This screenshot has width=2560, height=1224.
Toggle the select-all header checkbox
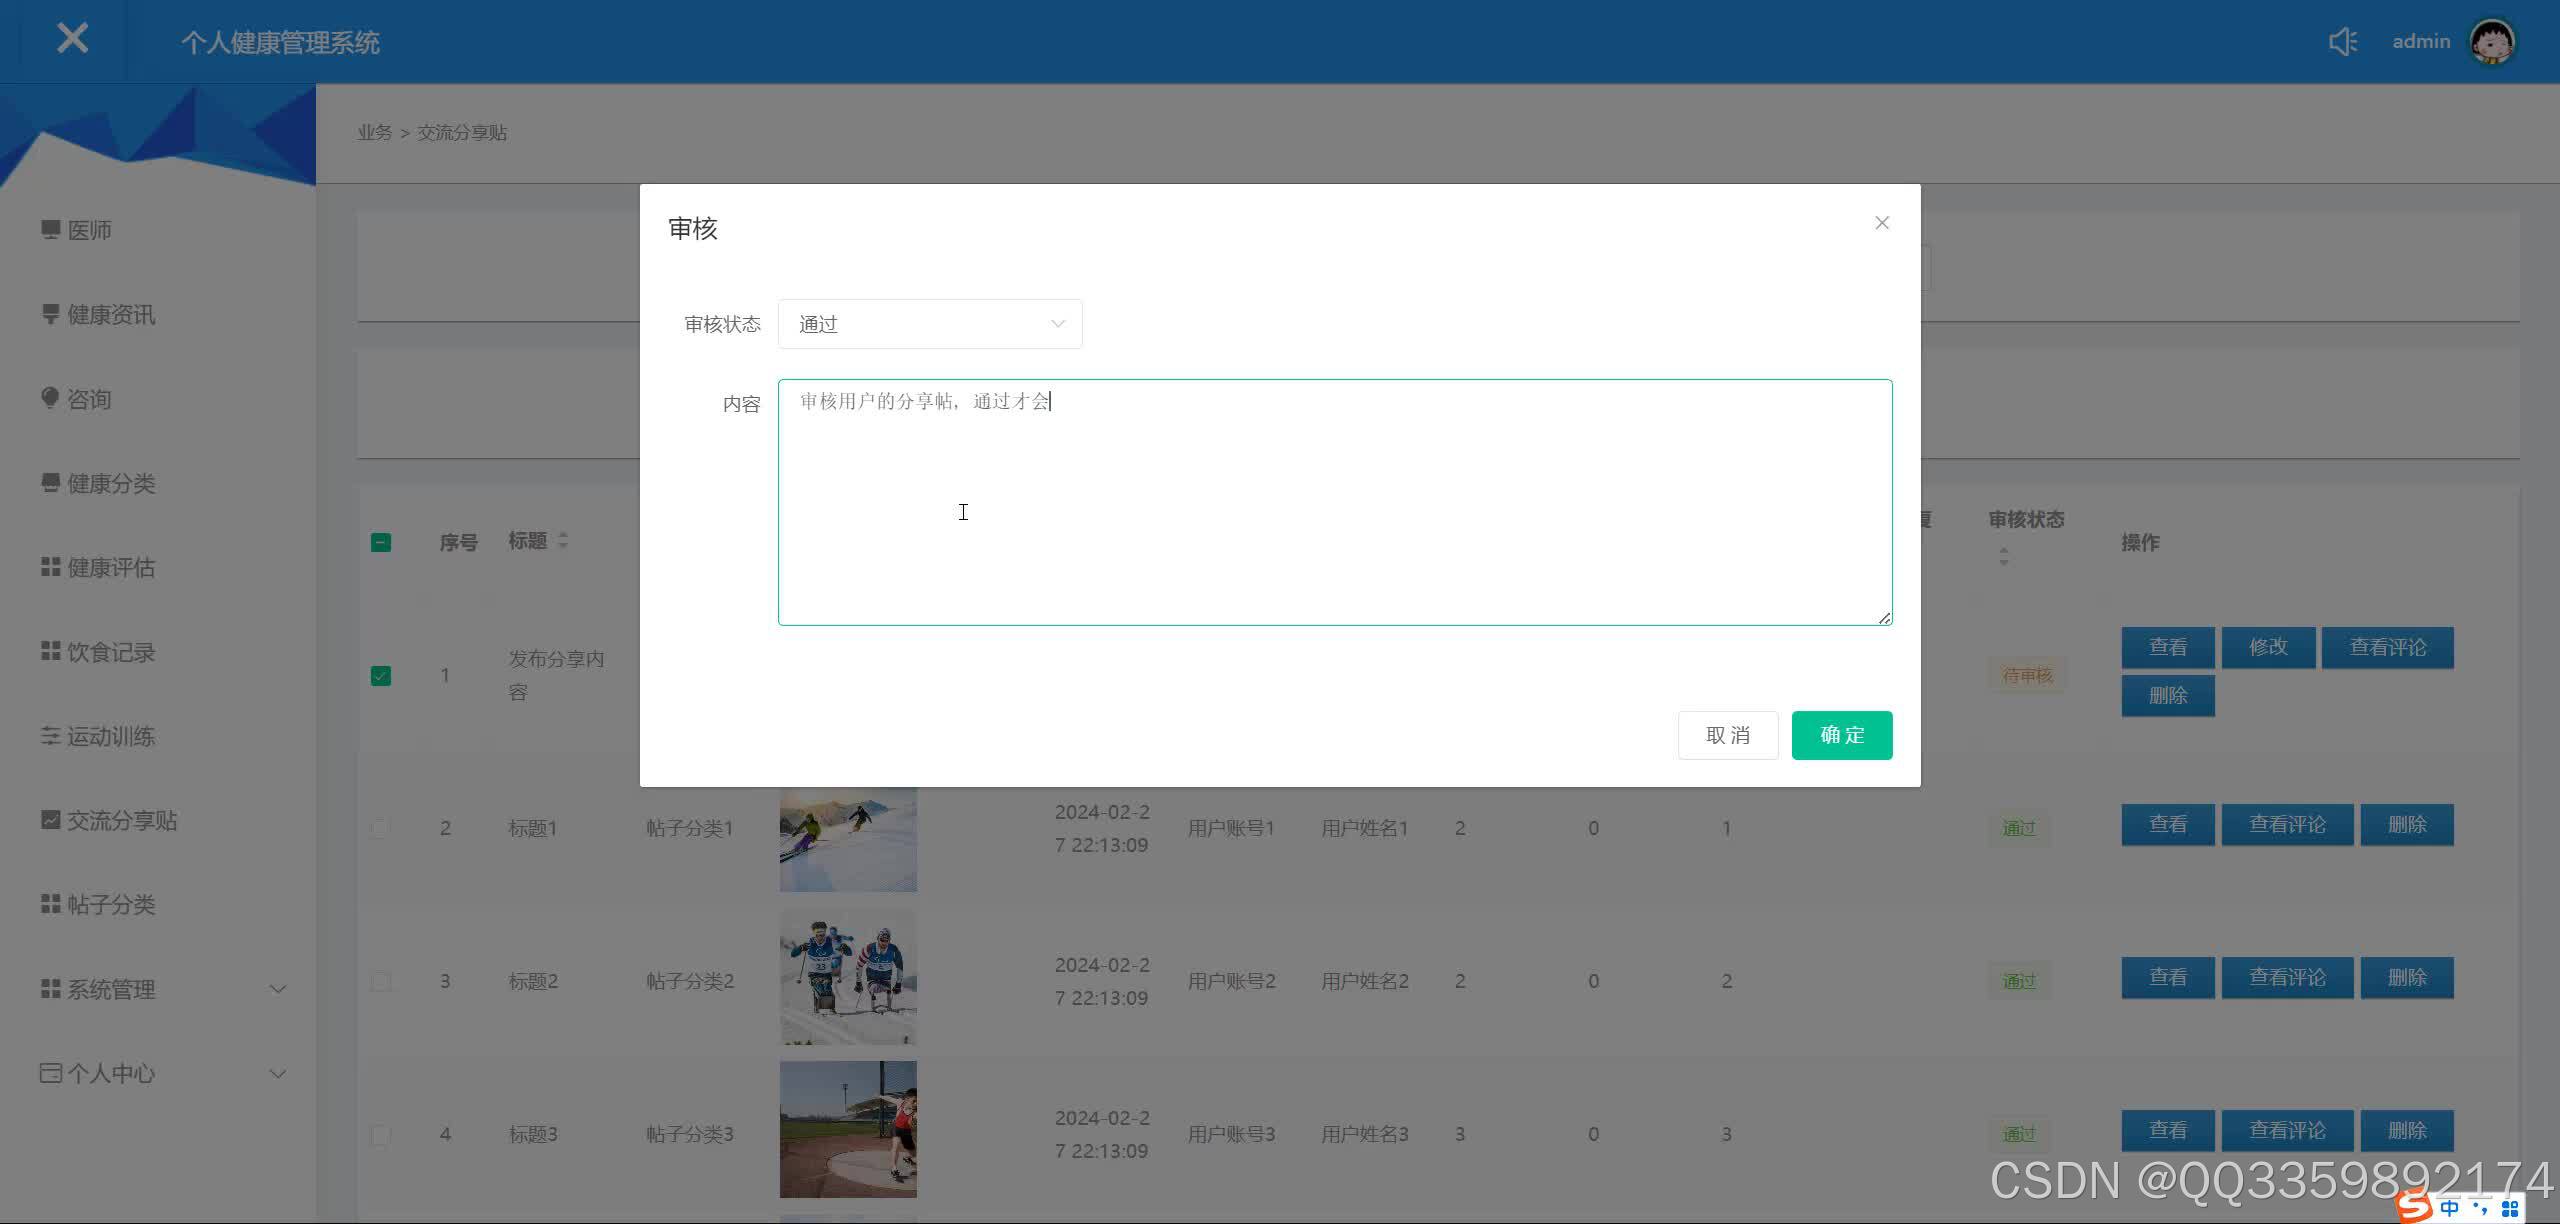pos(381,542)
